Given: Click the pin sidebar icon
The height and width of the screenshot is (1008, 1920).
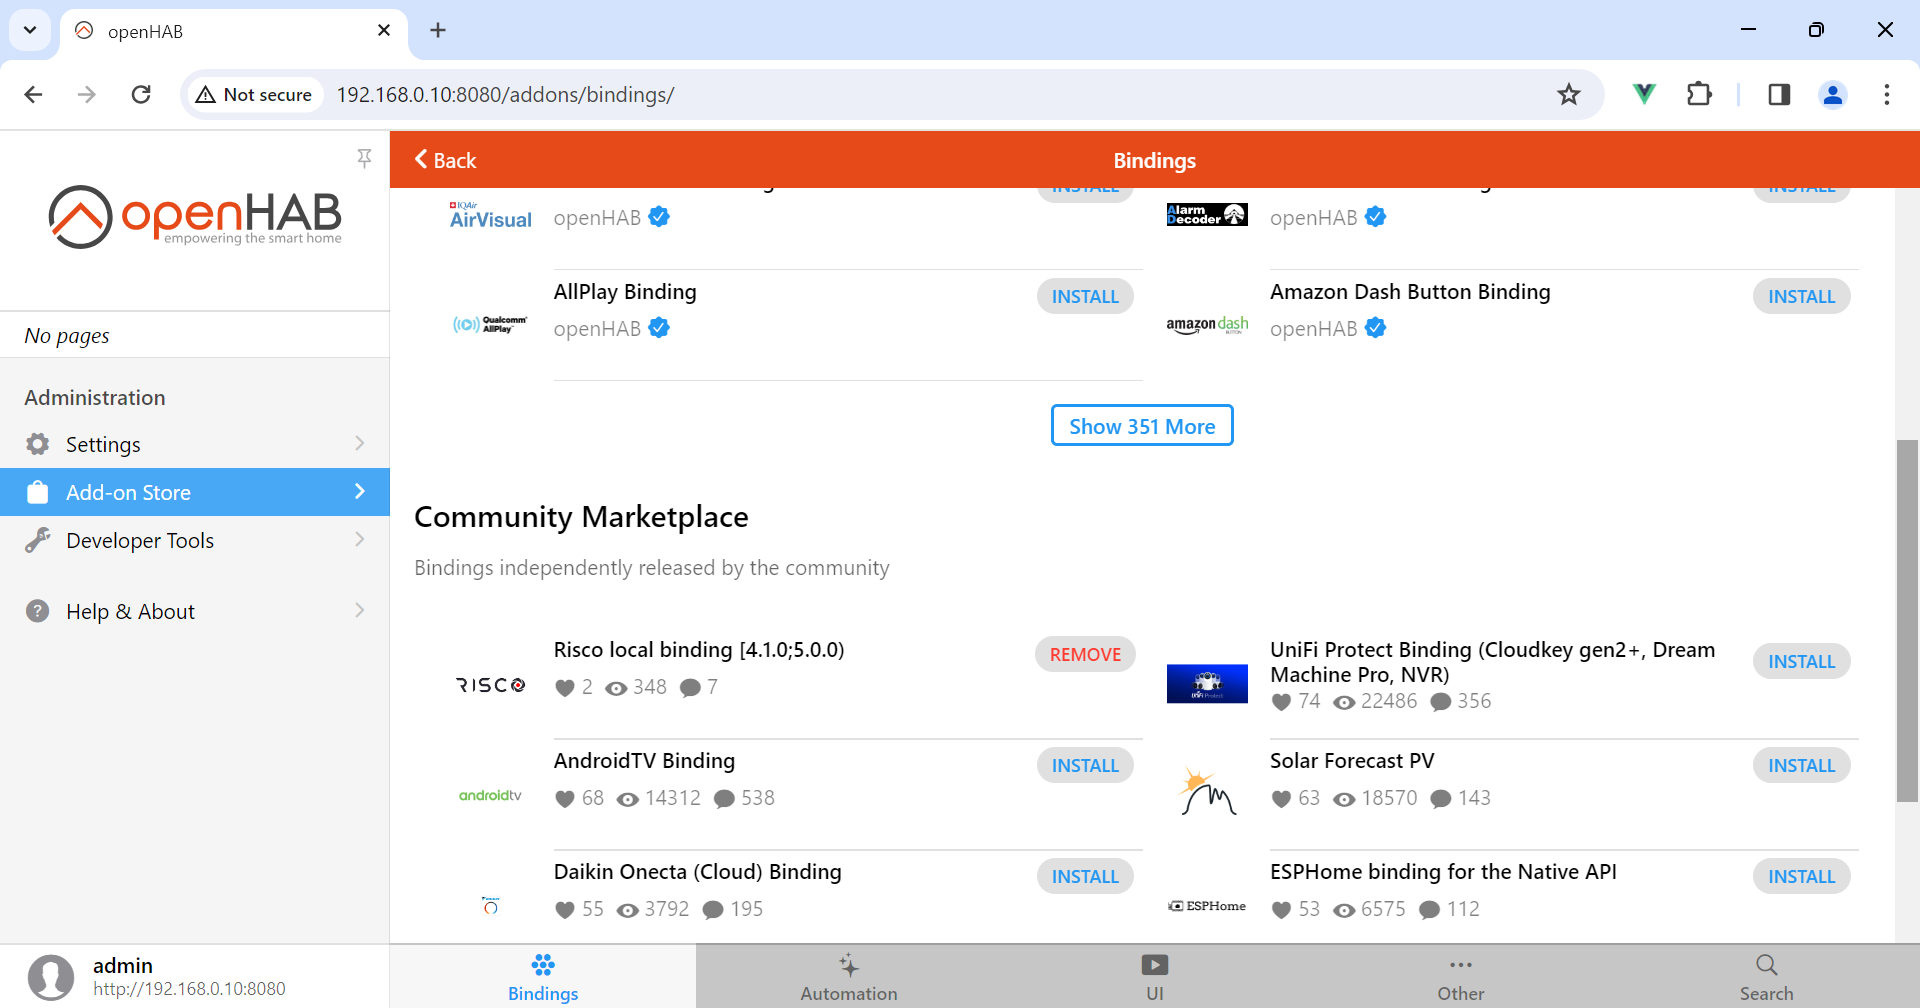Looking at the screenshot, I should pos(364,158).
